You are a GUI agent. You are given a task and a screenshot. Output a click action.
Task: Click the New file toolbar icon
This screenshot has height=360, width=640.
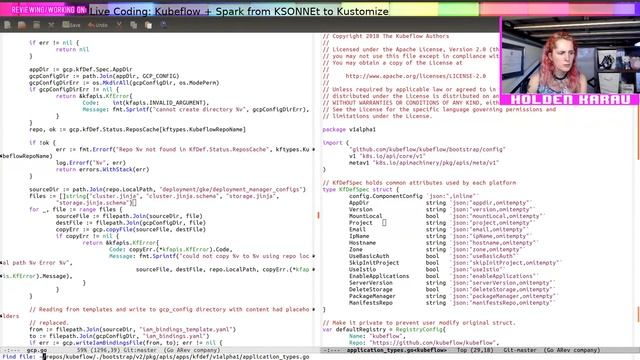(7, 25)
